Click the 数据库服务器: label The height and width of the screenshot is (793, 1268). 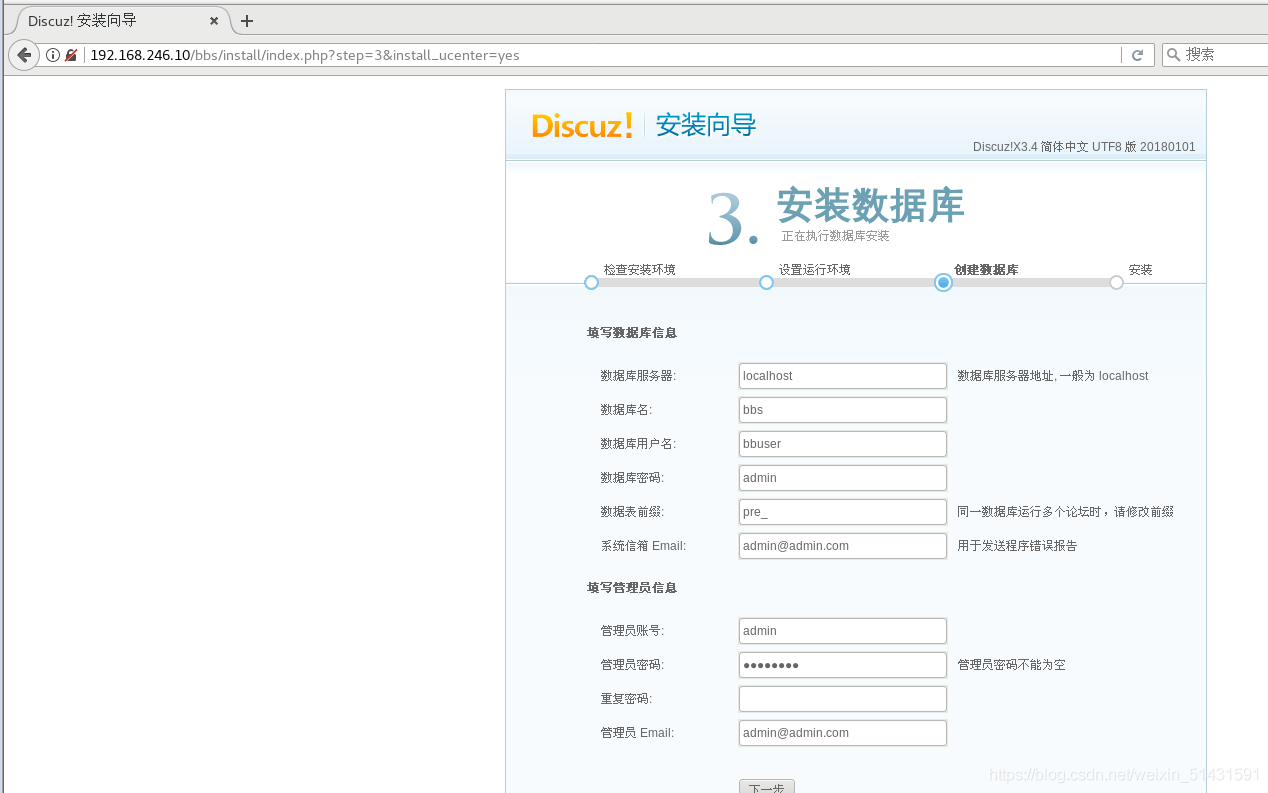point(638,376)
